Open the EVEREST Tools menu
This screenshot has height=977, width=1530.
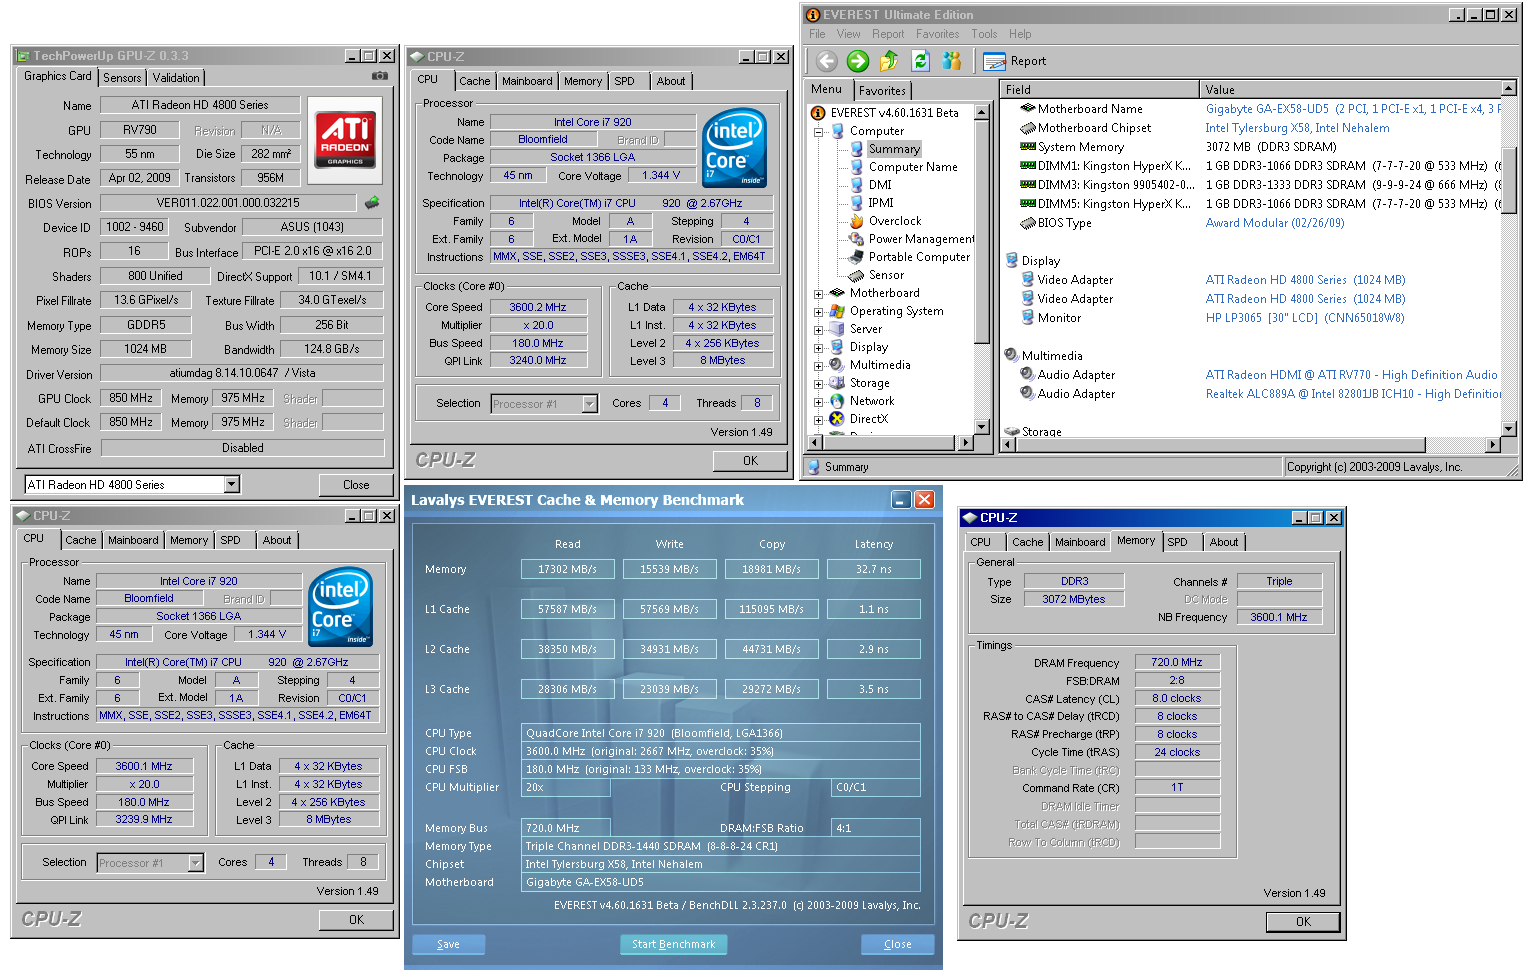[x=984, y=34]
